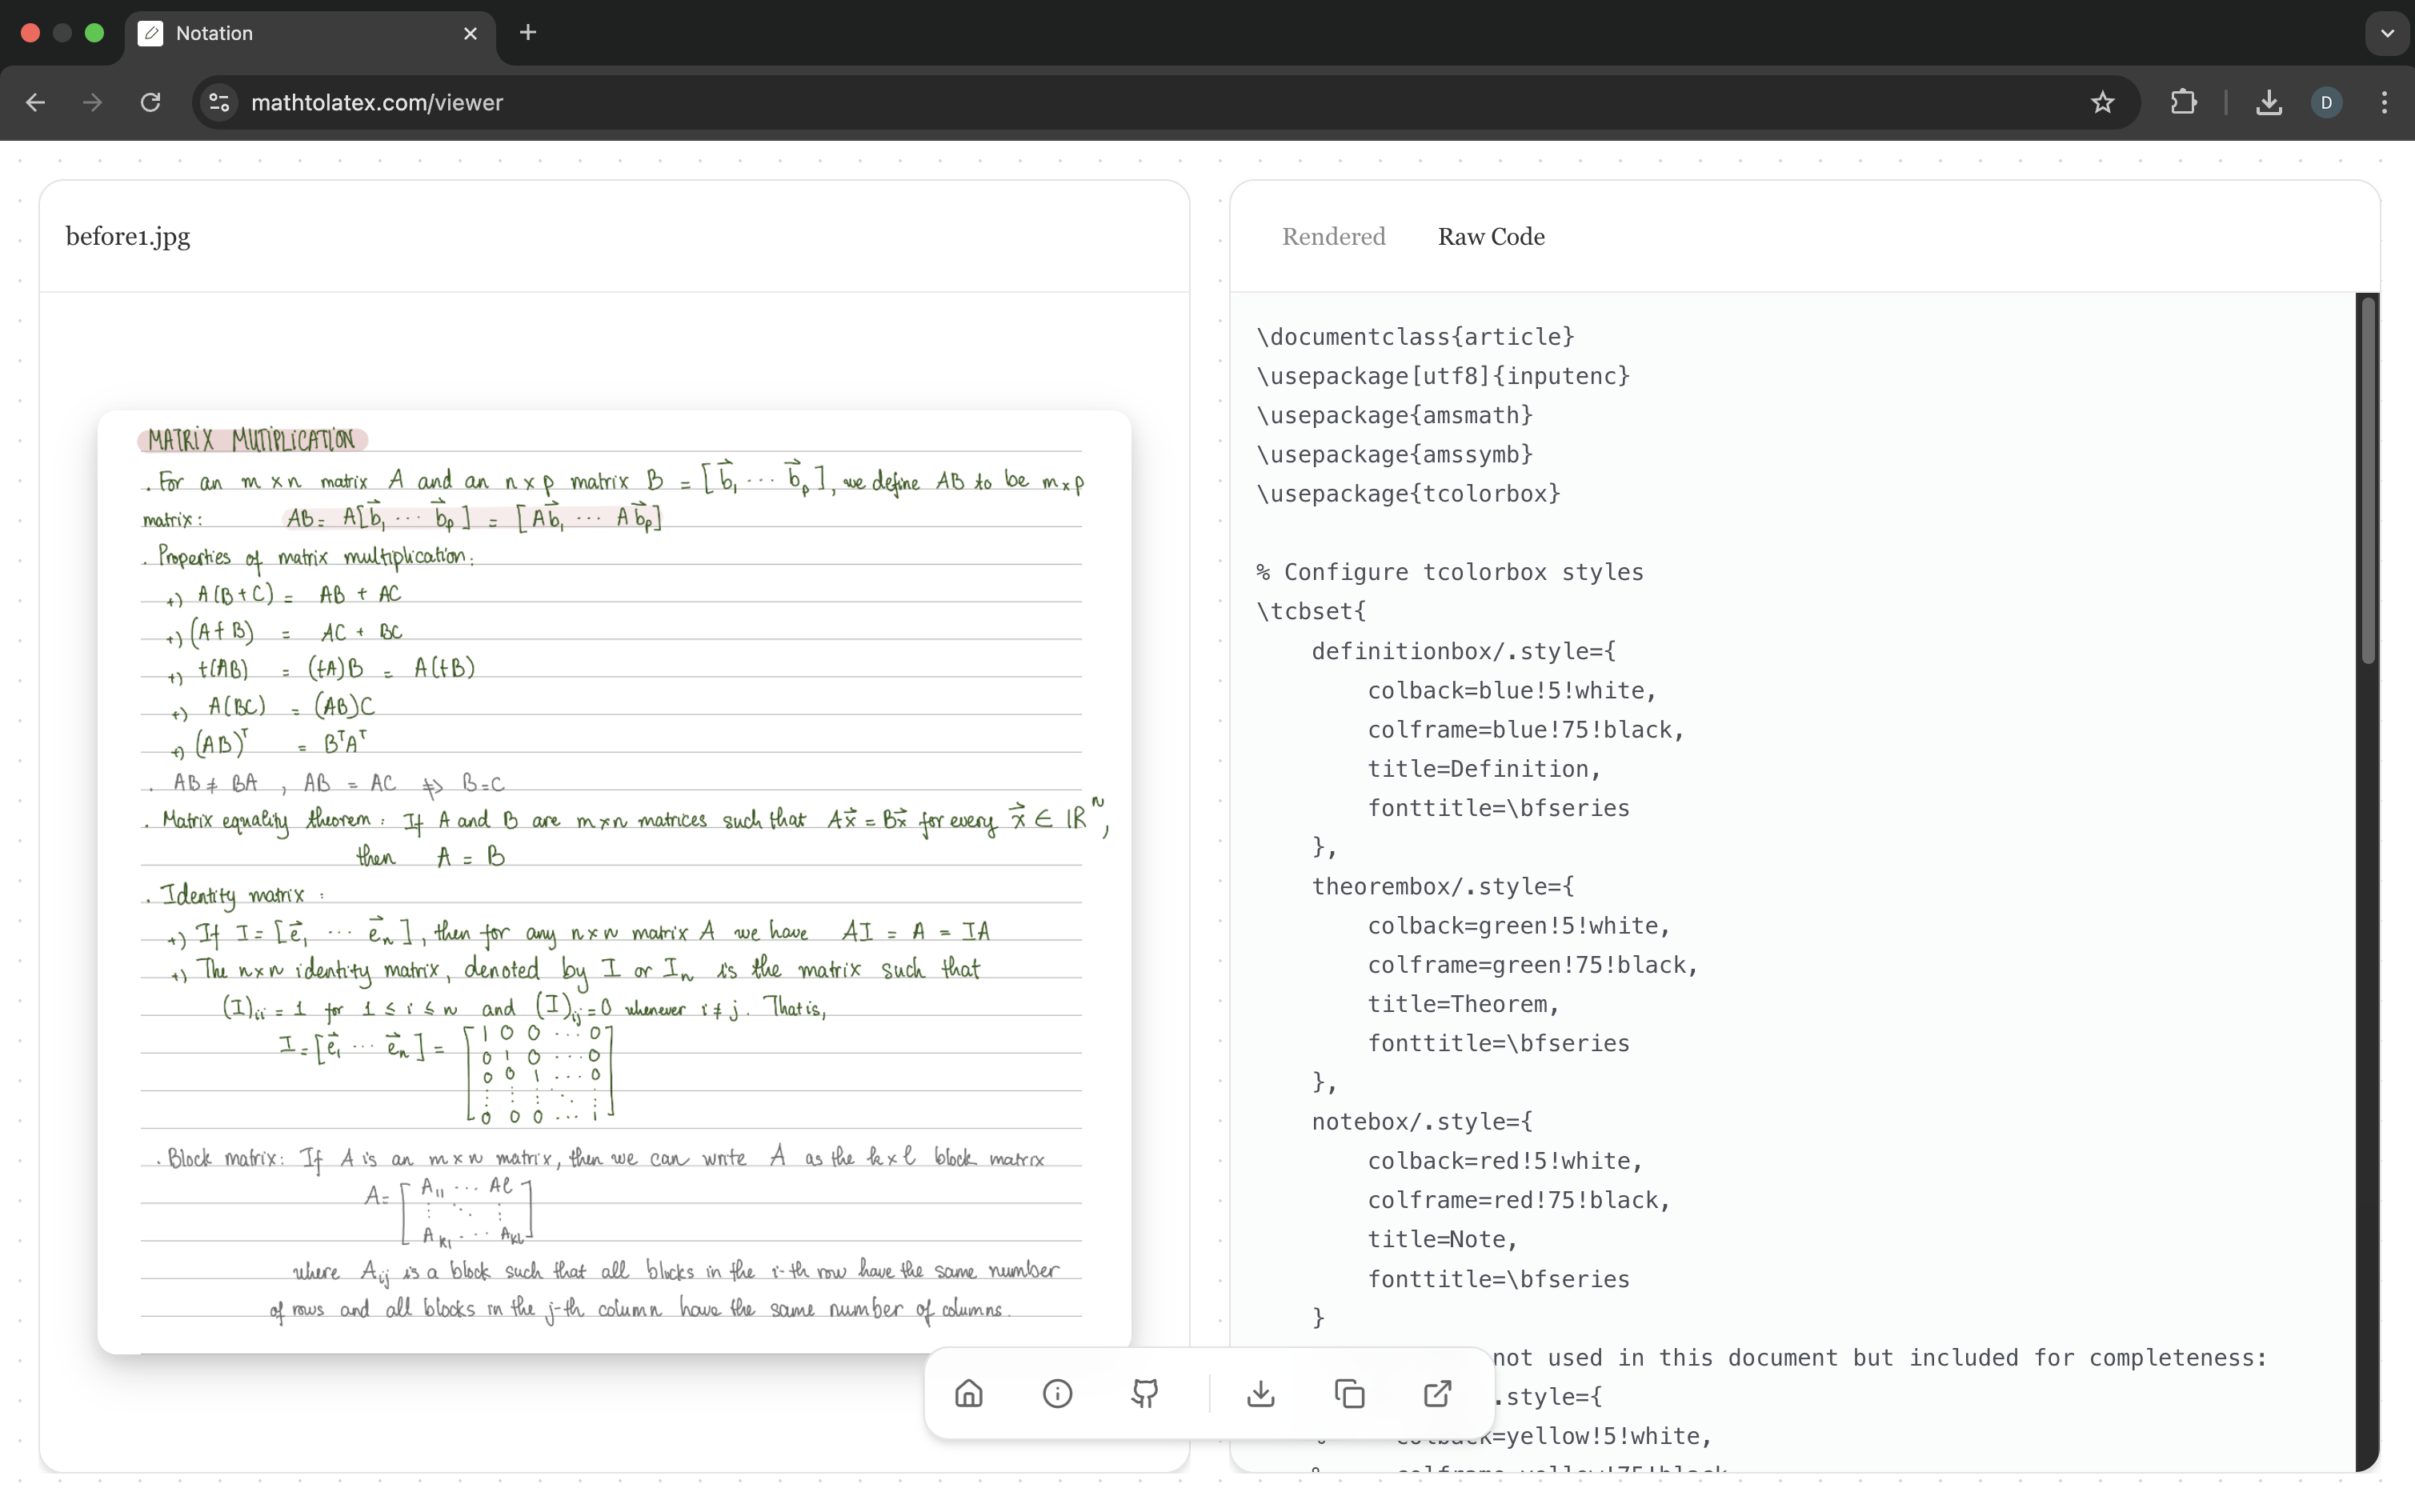The width and height of the screenshot is (2415, 1512).
Task: Switch to the Rendered tab
Action: point(1333,236)
